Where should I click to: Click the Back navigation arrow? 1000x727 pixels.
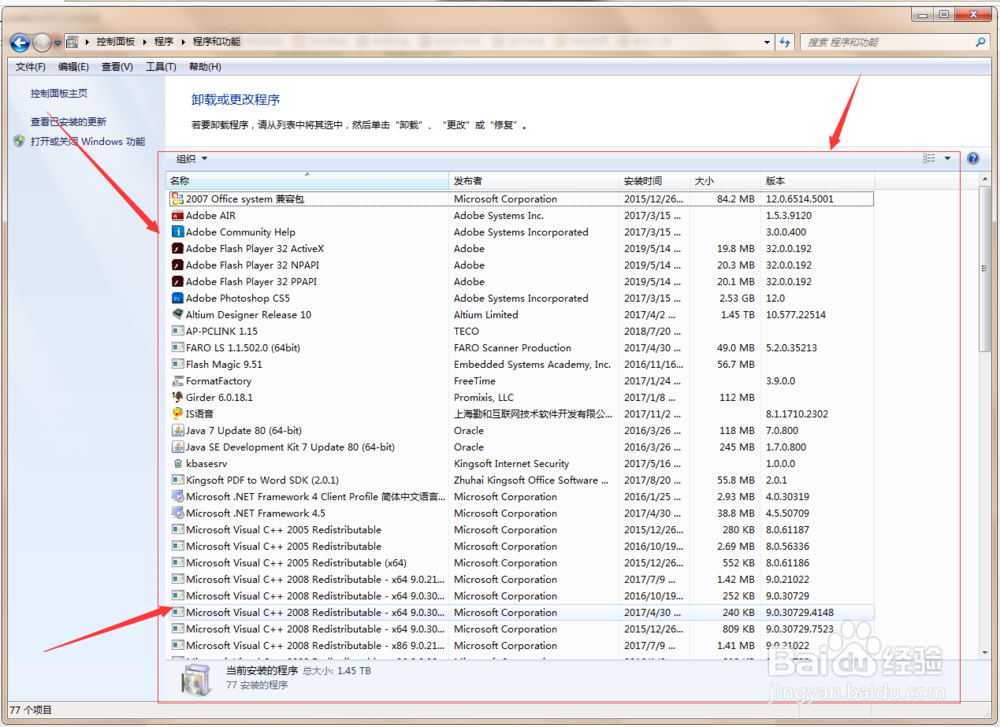tap(20, 43)
